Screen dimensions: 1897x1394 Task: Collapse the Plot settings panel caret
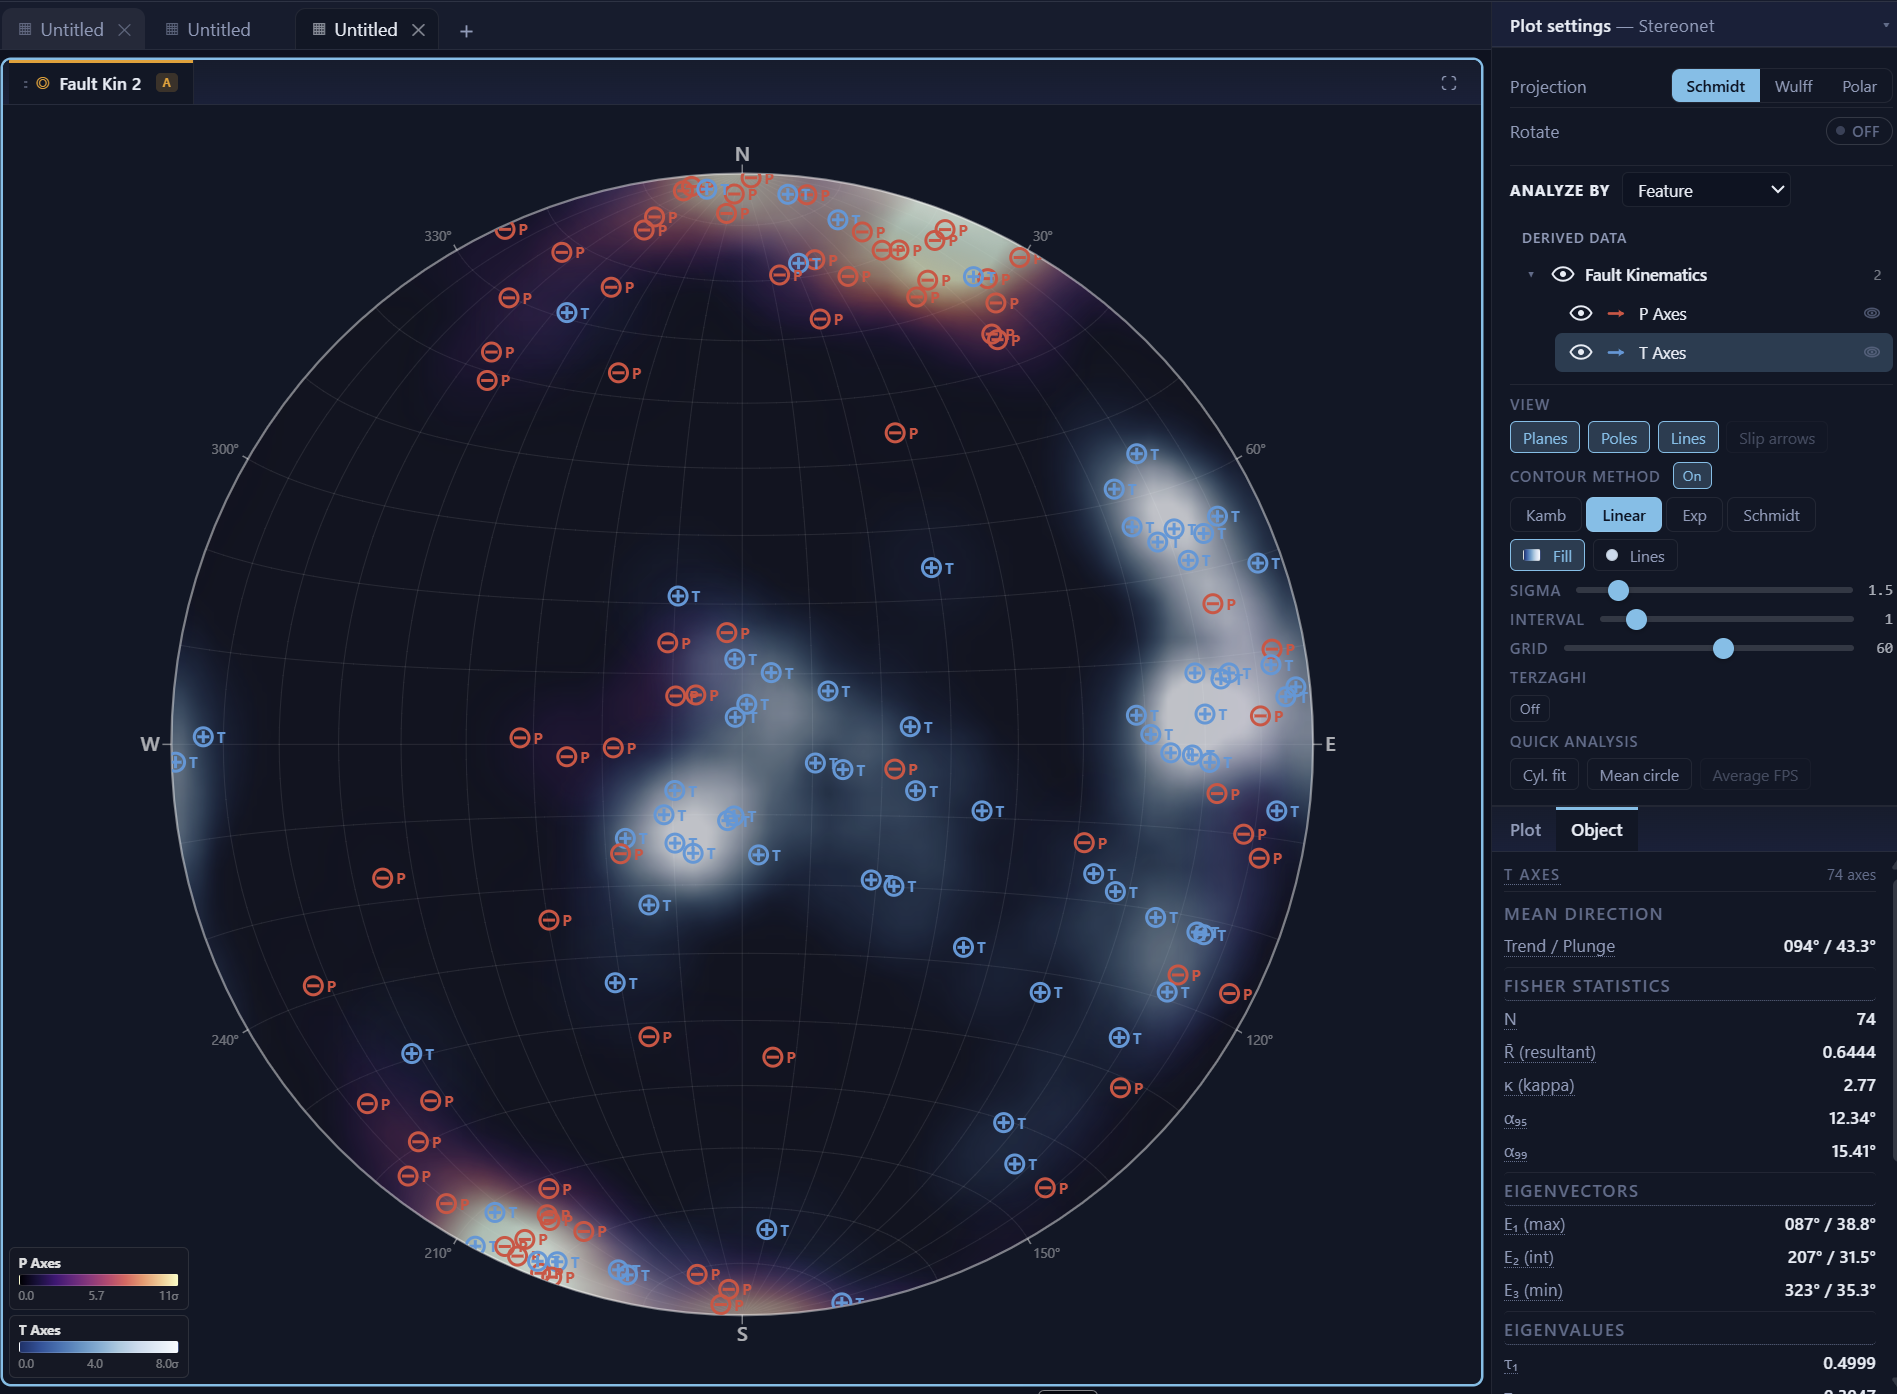click(1886, 26)
